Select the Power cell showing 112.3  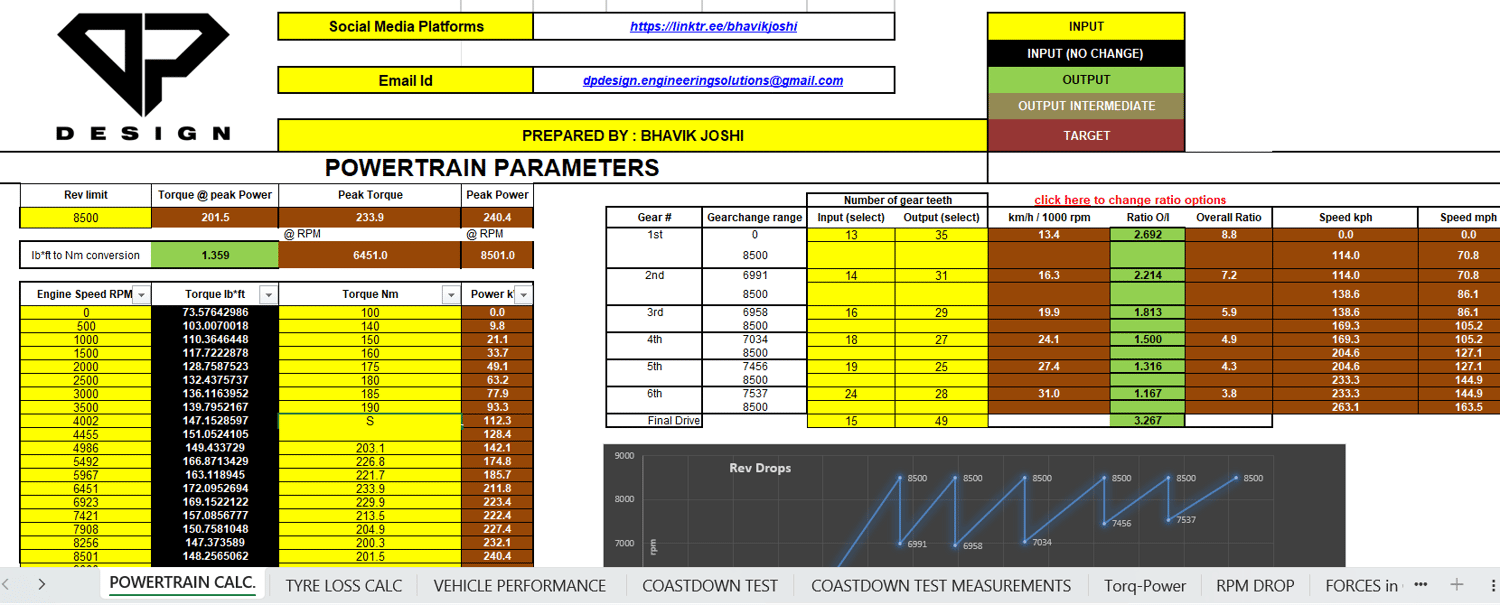click(497, 422)
